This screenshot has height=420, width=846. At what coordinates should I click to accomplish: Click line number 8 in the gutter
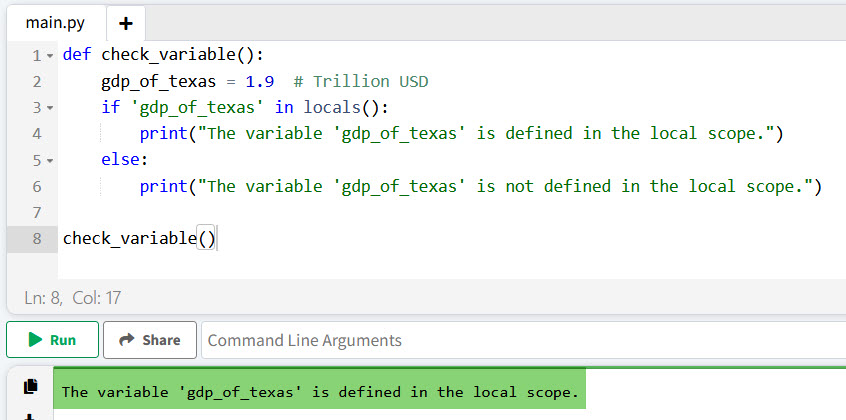(36, 239)
